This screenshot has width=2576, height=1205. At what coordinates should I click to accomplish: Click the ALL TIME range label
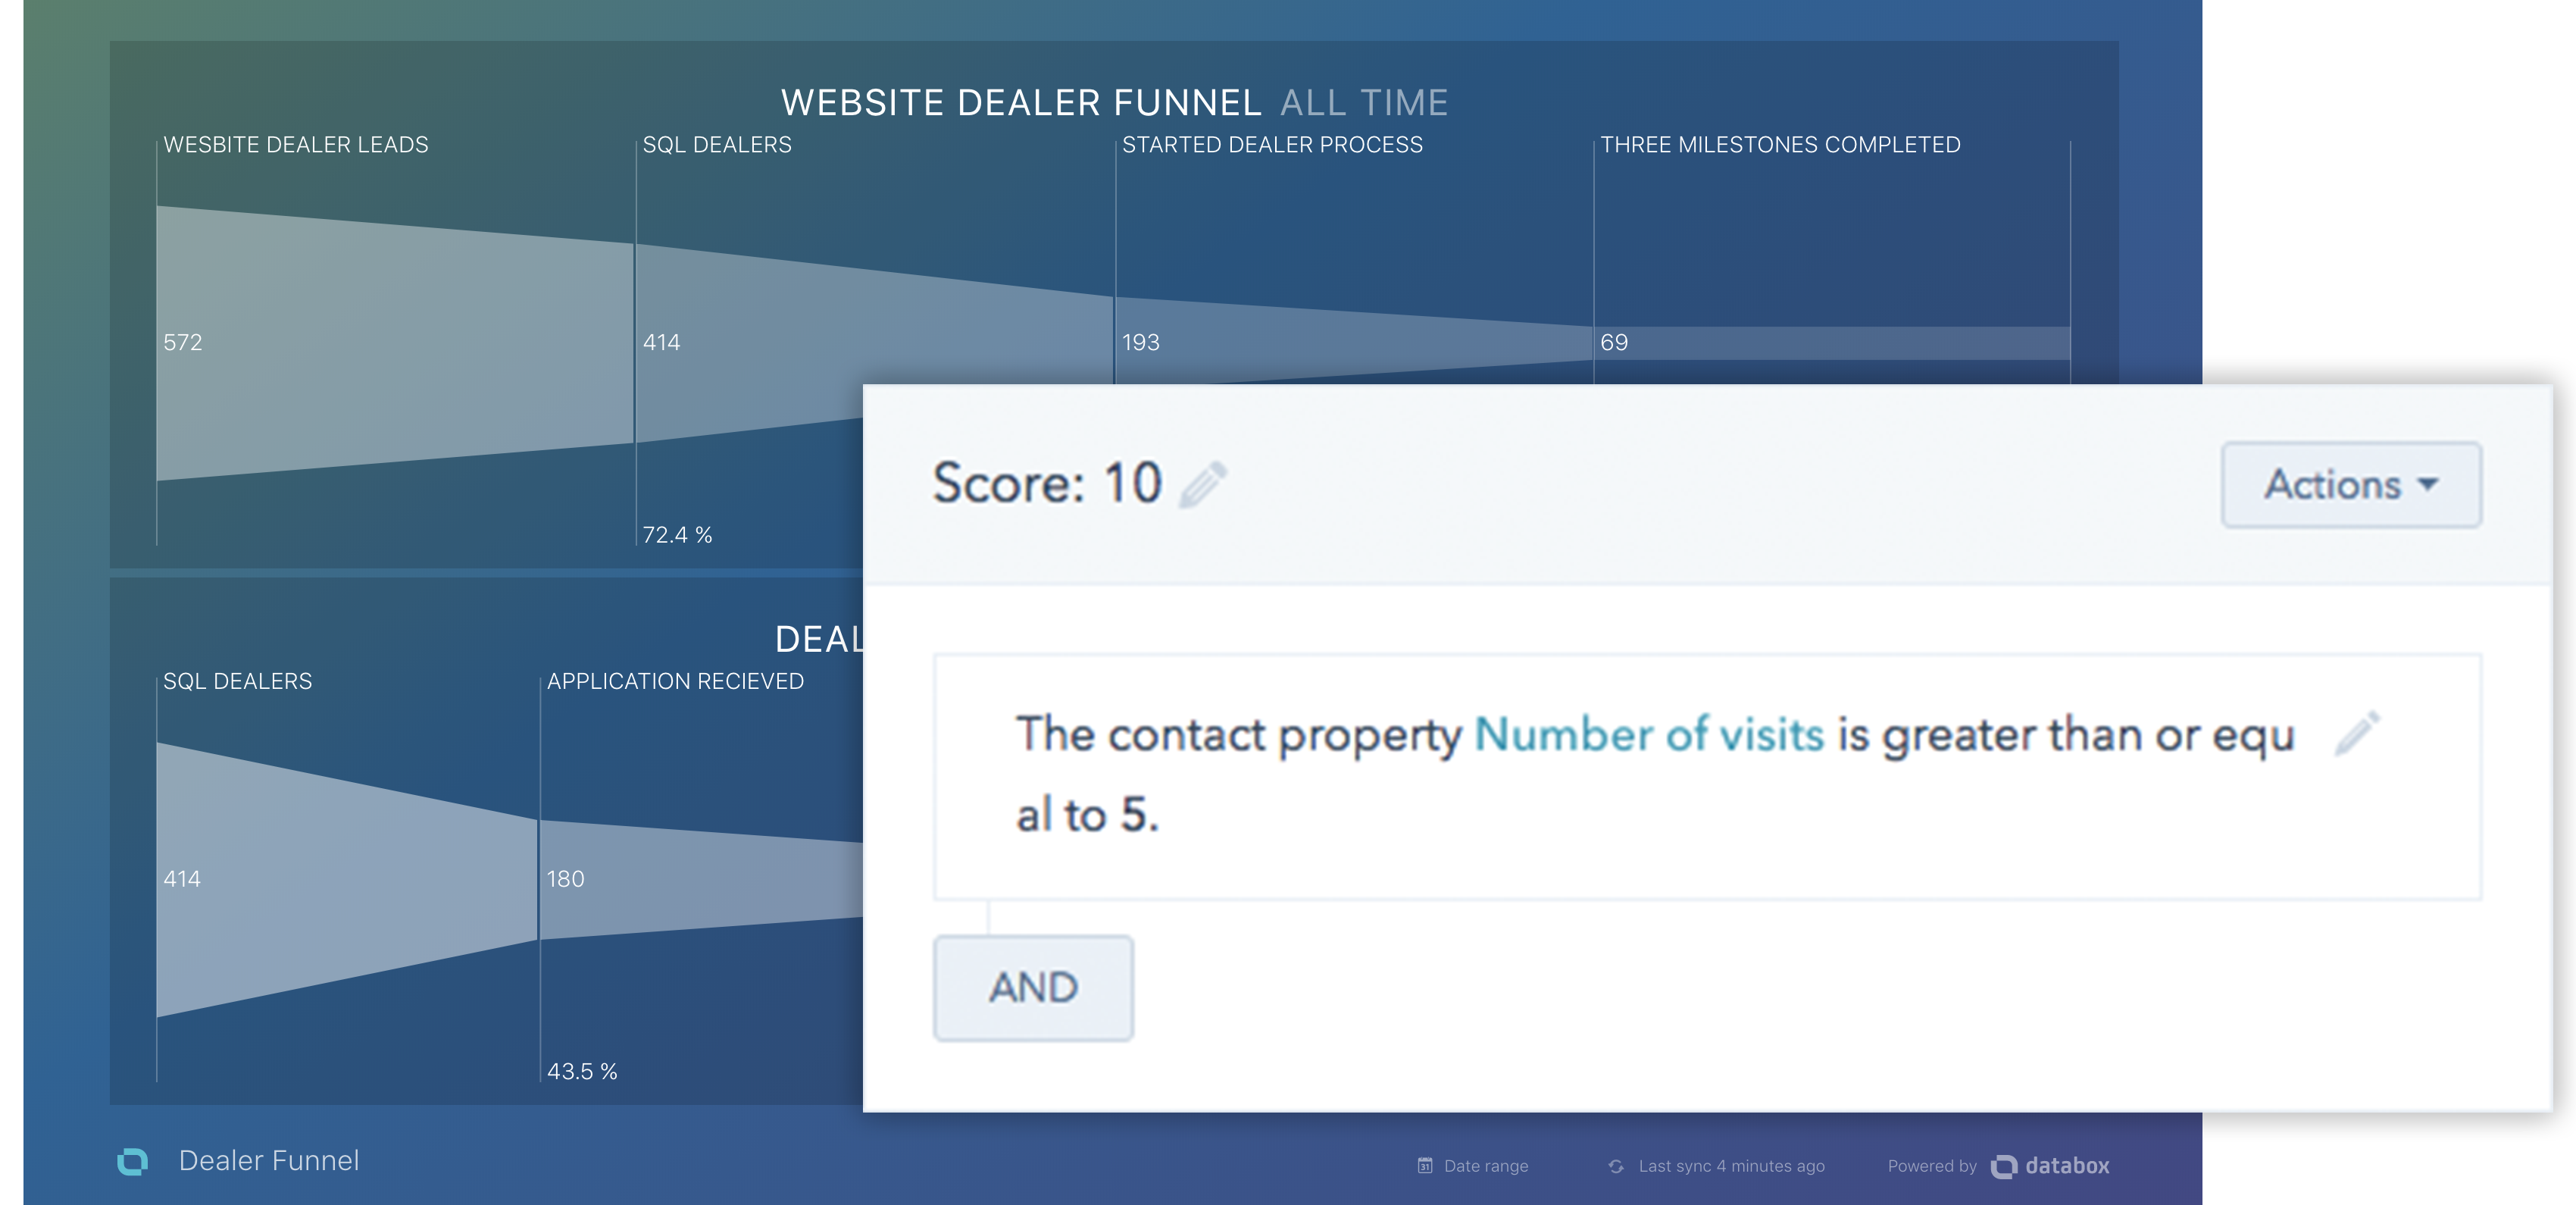click(x=1364, y=102)
